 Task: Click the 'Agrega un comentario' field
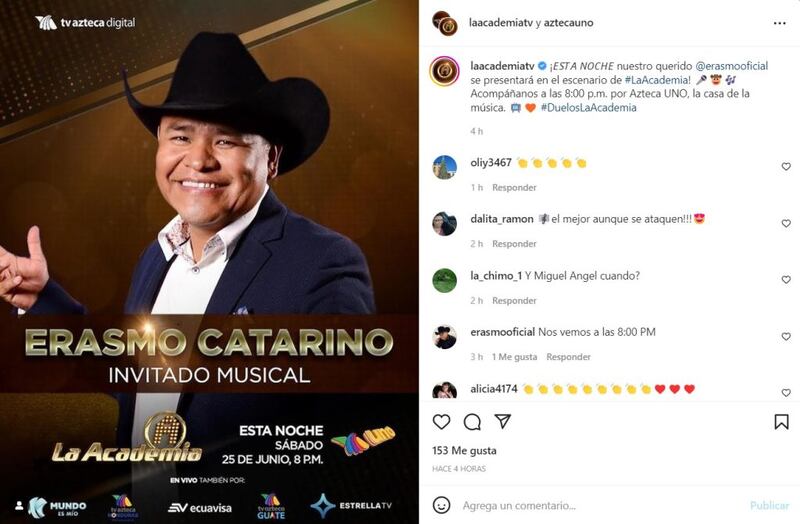pyautogui.click(x=597, y=506)
